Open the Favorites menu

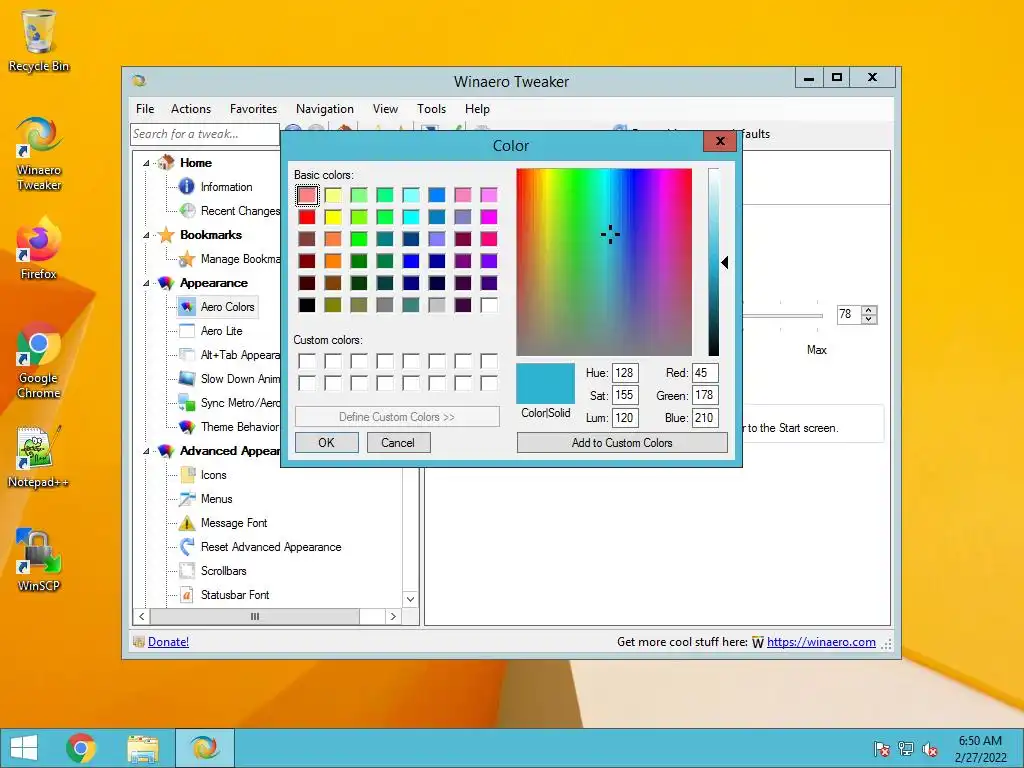coord(253,109)
